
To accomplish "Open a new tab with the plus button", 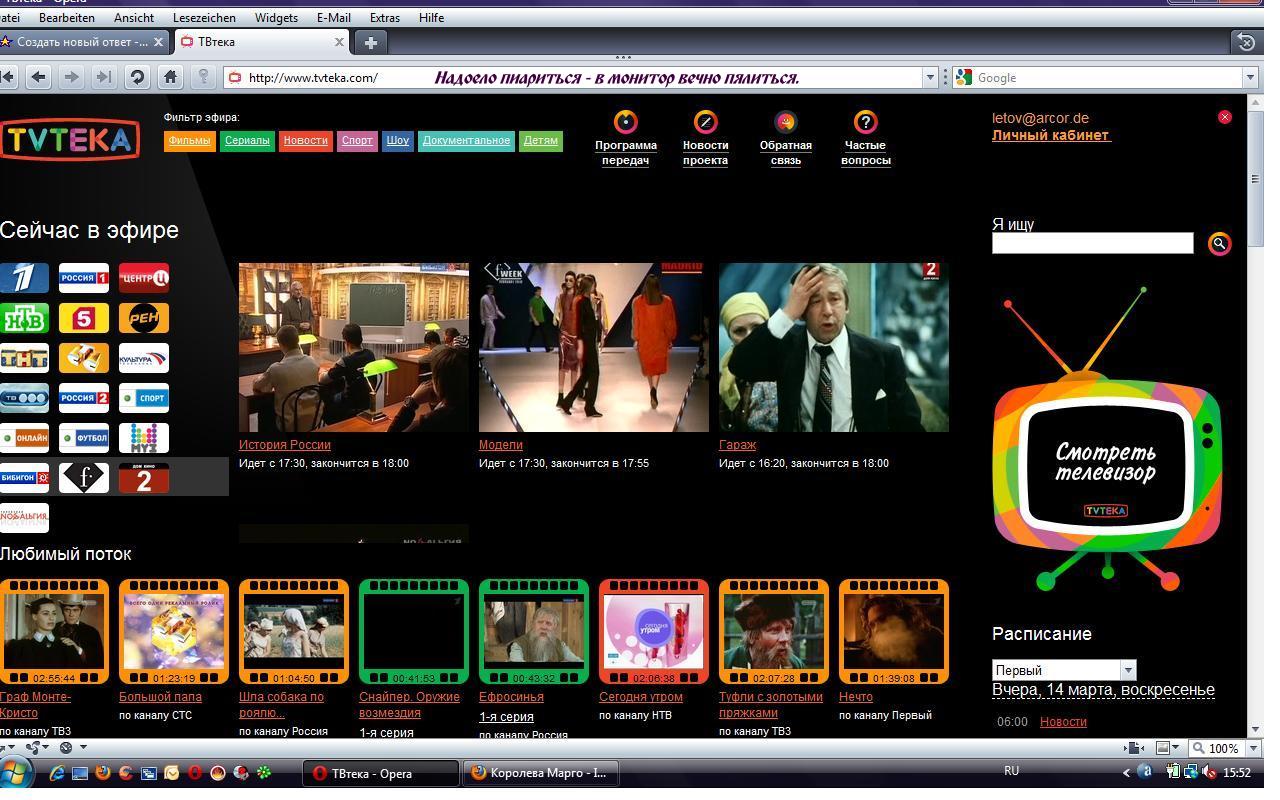I will click(370, 42).
